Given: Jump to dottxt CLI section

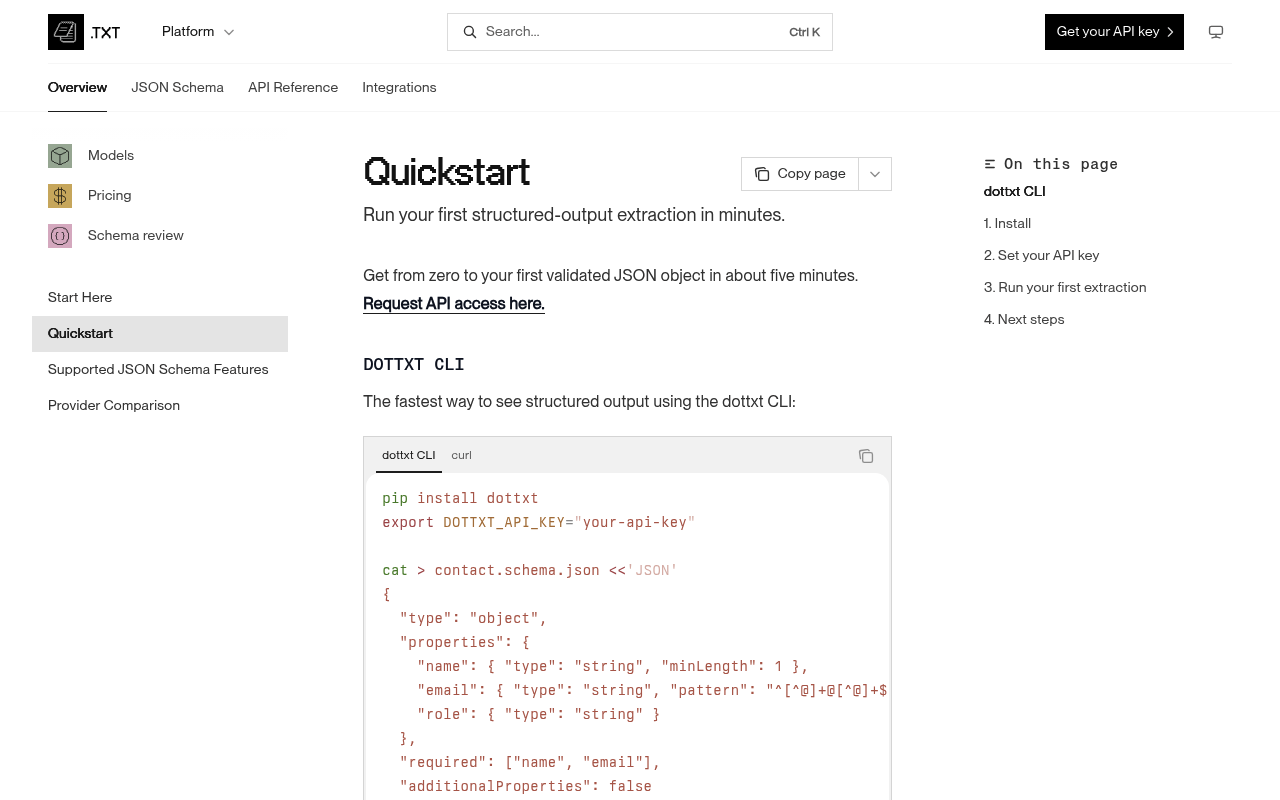Looking at the screenshot, I should pyautogui.click(x=1015, y=192).
